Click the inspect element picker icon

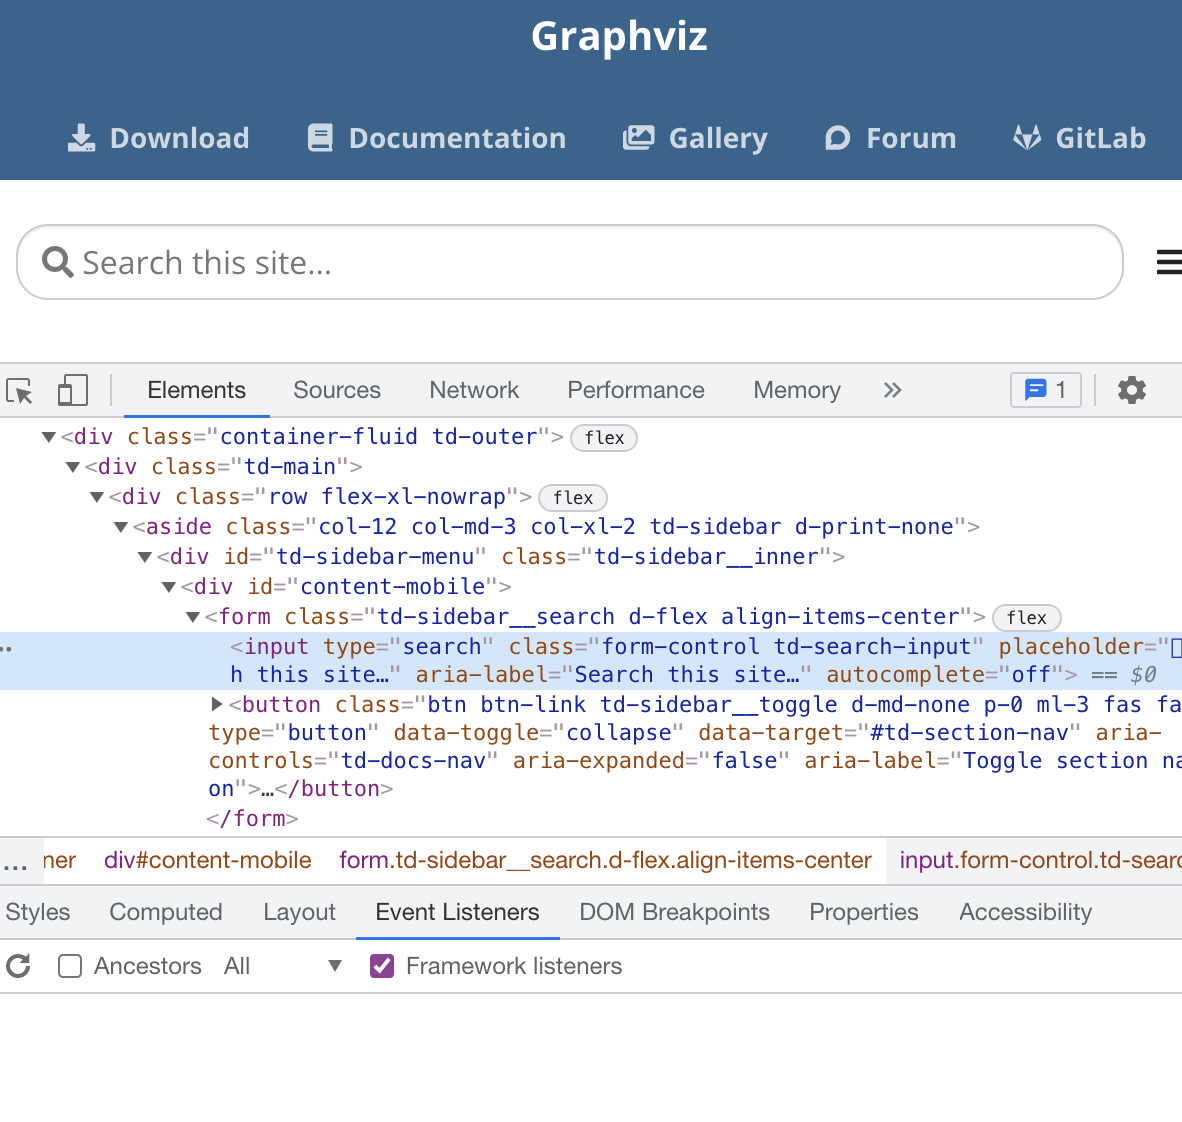pyautogui.click(x=20, y=390)
